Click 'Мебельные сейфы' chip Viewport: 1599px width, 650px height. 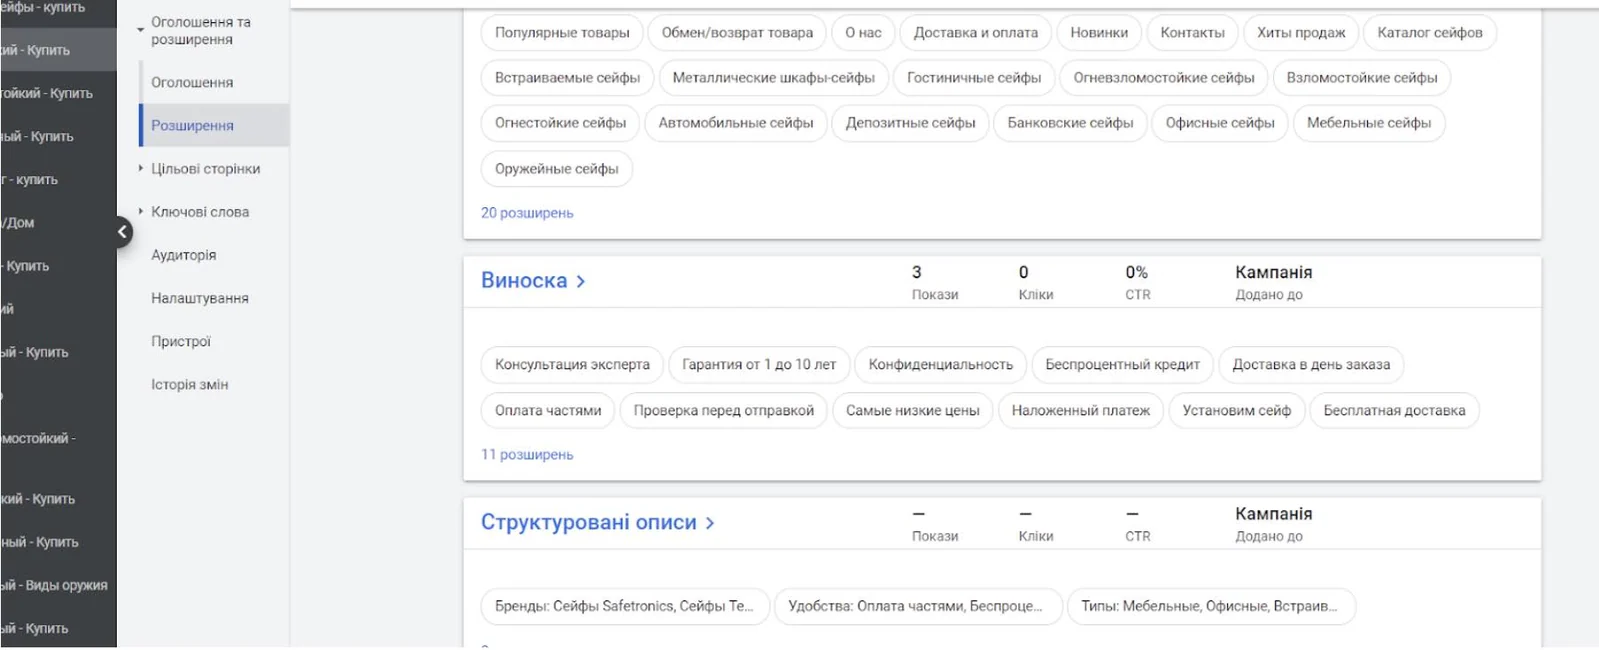1369,123
